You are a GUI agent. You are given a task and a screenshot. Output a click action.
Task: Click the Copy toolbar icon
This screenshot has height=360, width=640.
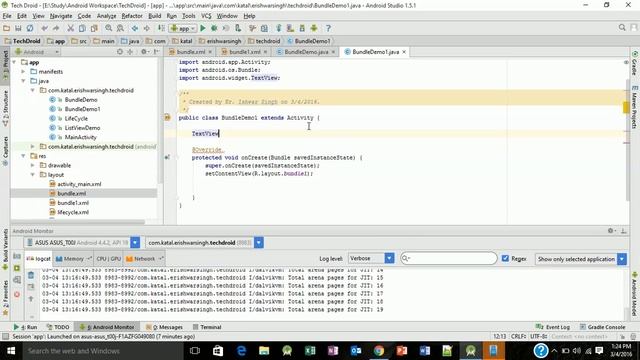coord(82,28)
